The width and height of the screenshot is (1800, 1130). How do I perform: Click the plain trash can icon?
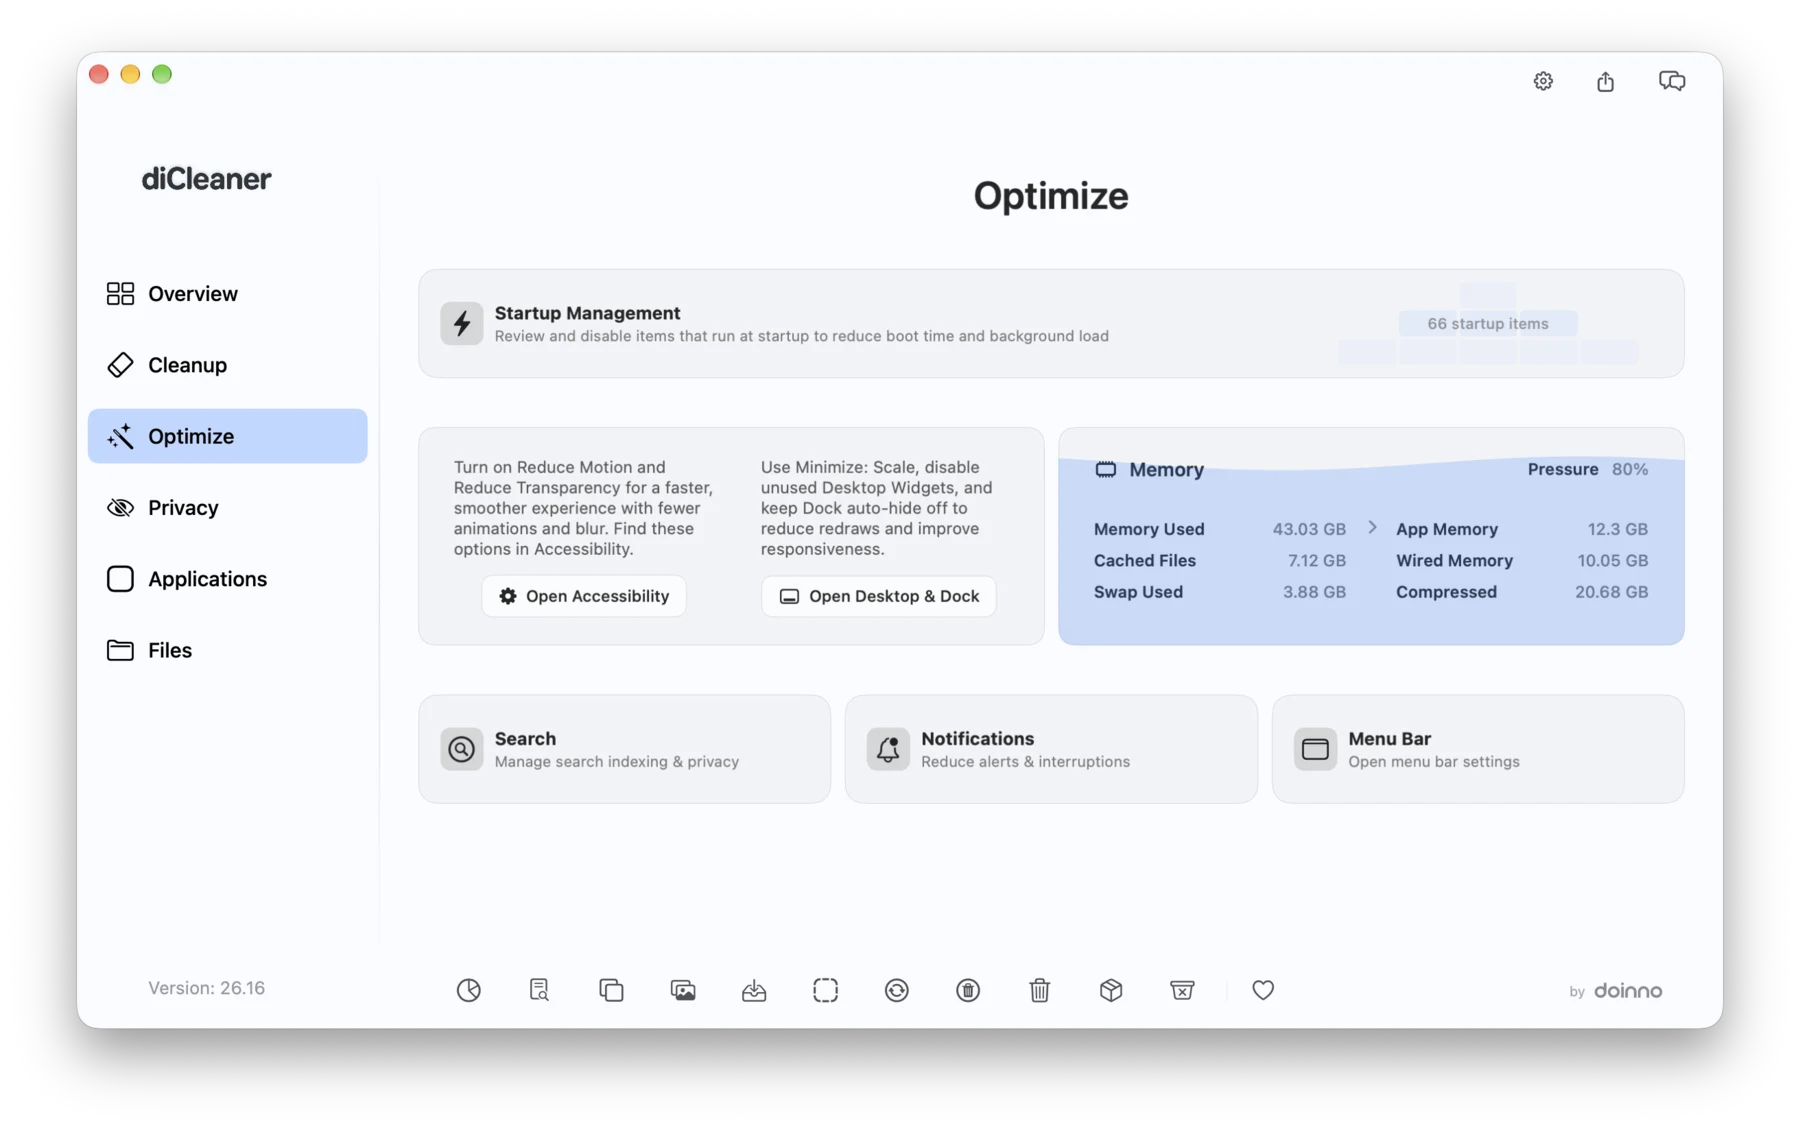coord(1040,990)
